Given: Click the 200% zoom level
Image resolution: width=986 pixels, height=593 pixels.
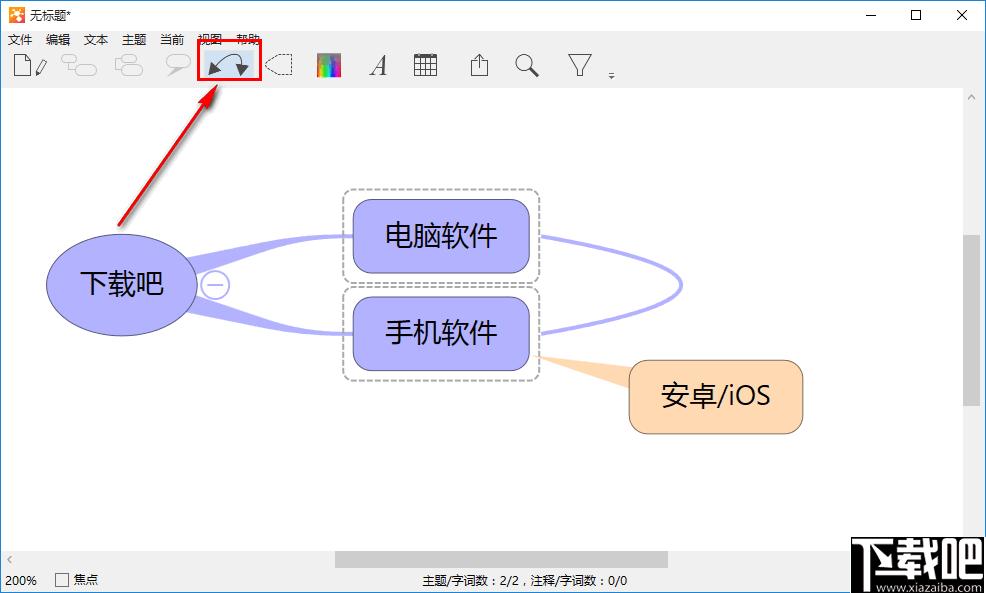Looking at the screenshot, I should click(x=21, y=580).
